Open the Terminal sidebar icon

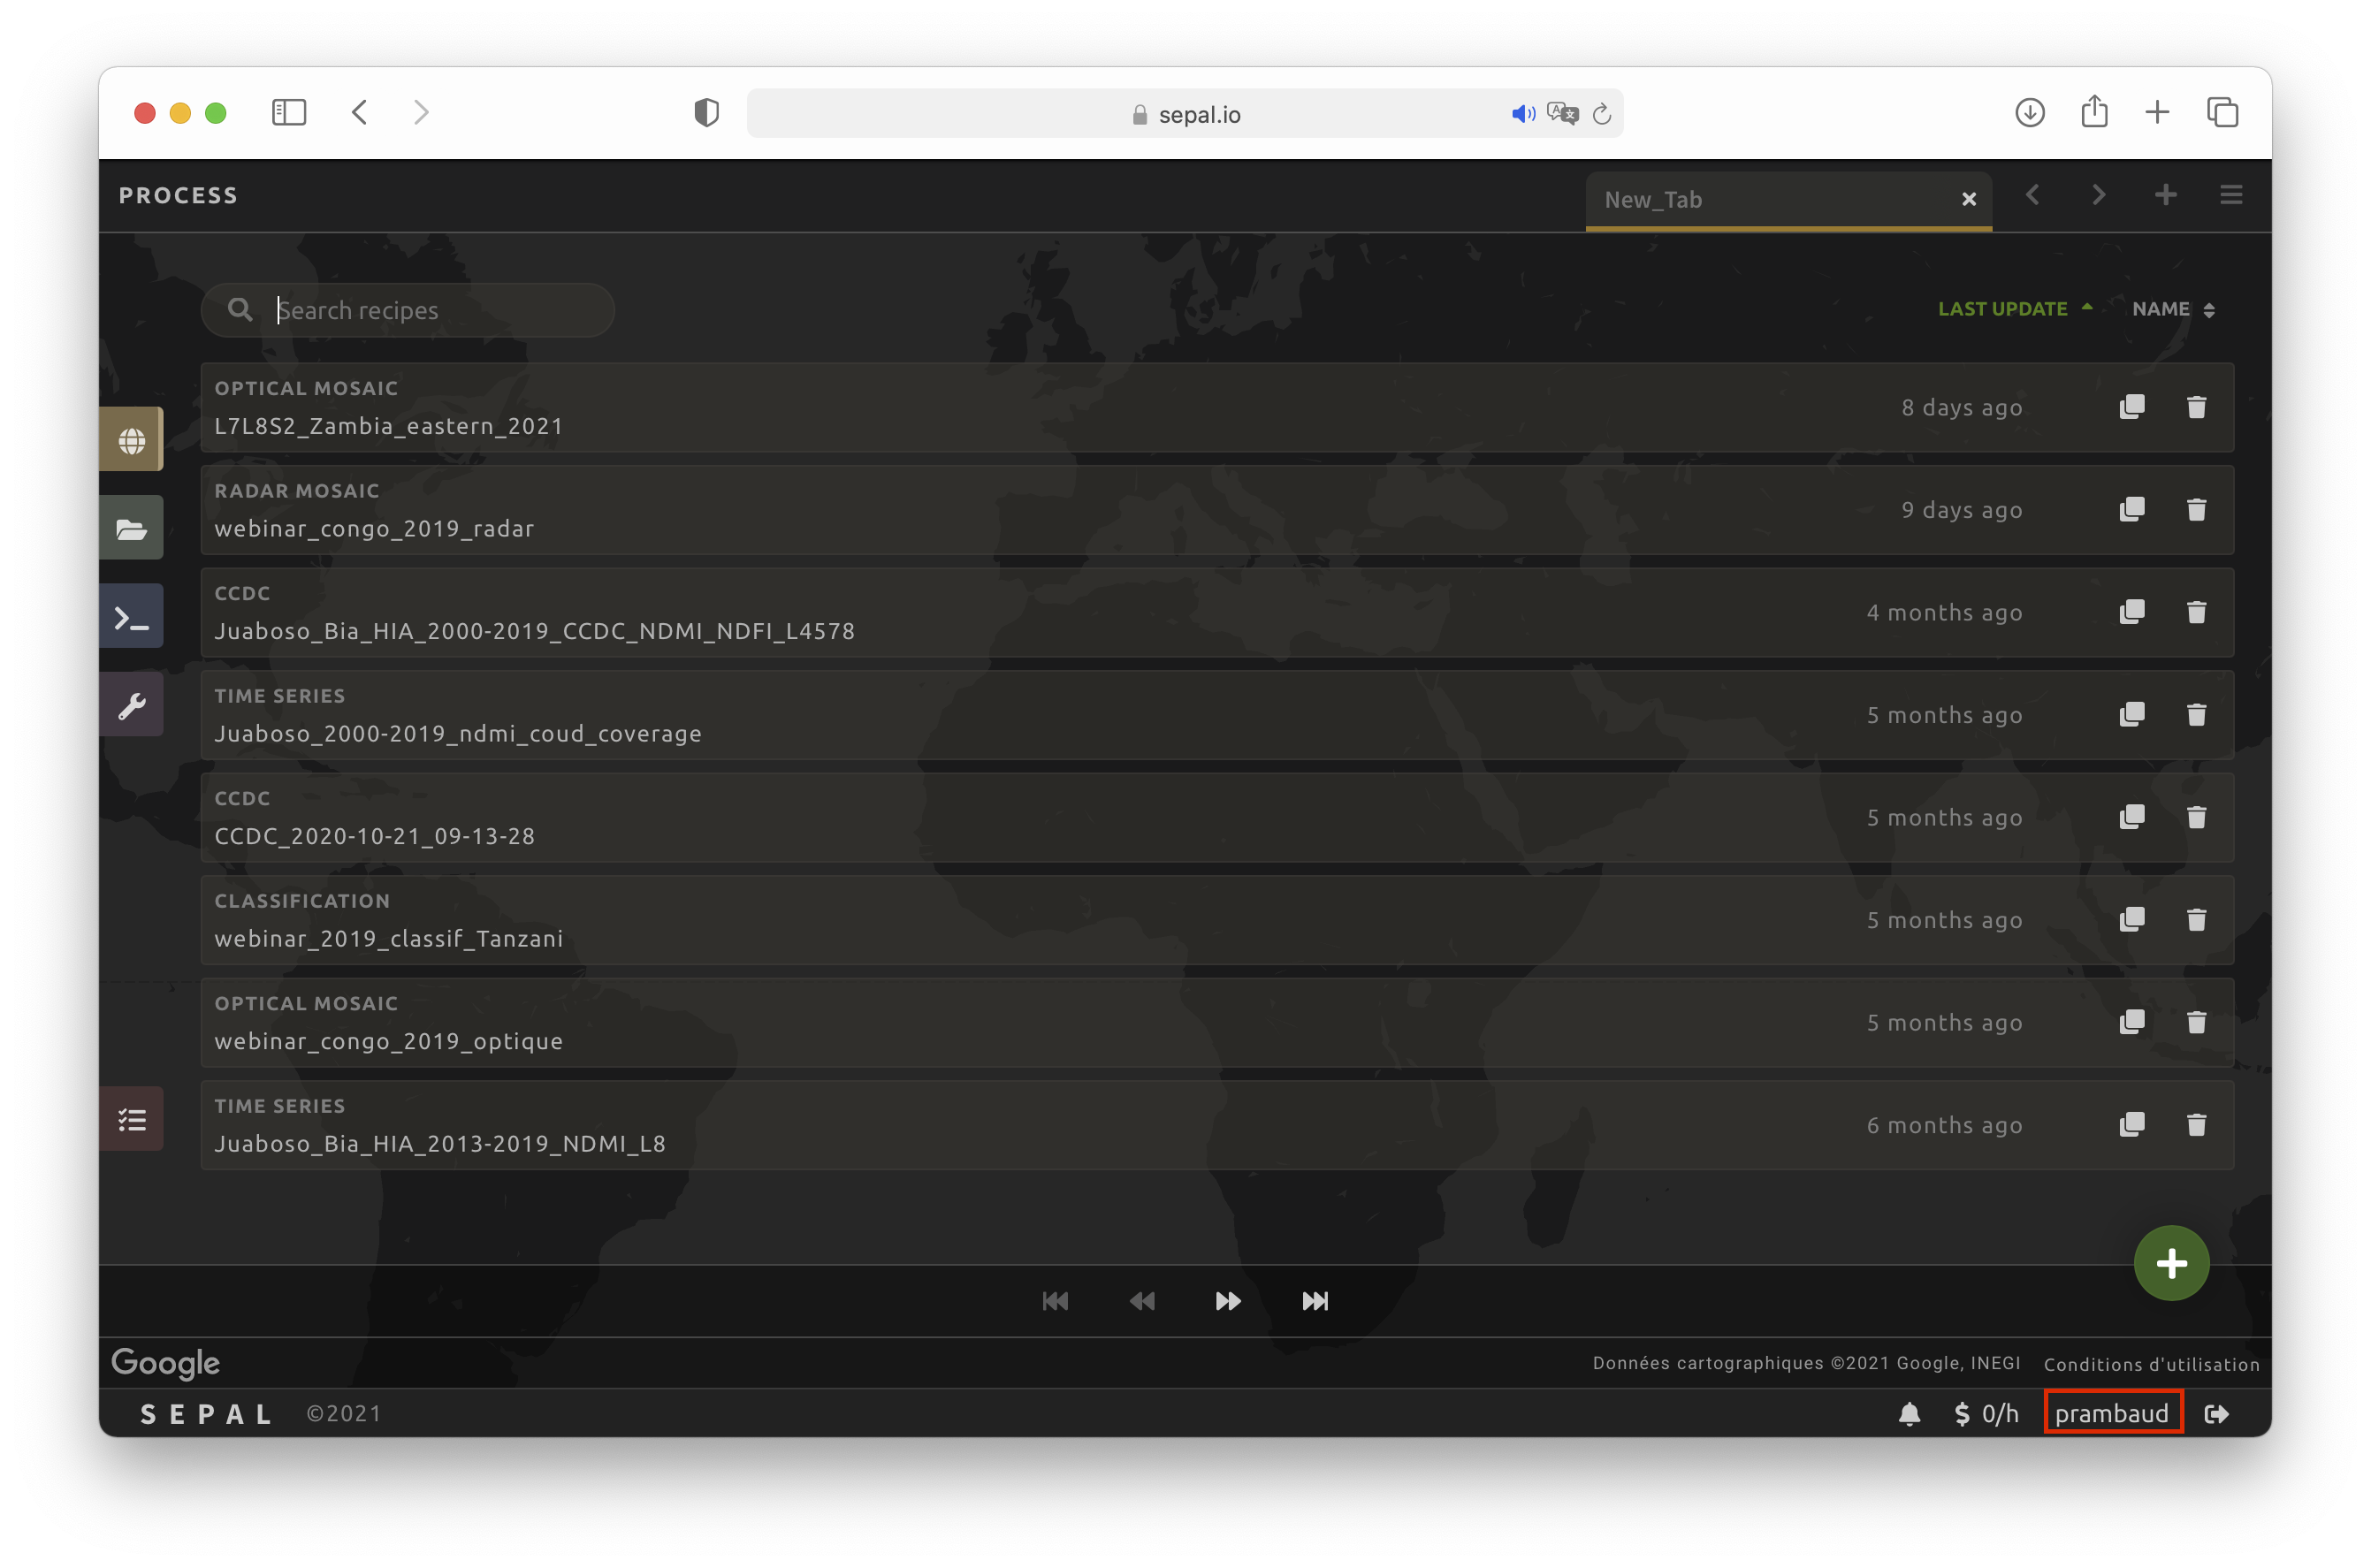coord(131,618)
